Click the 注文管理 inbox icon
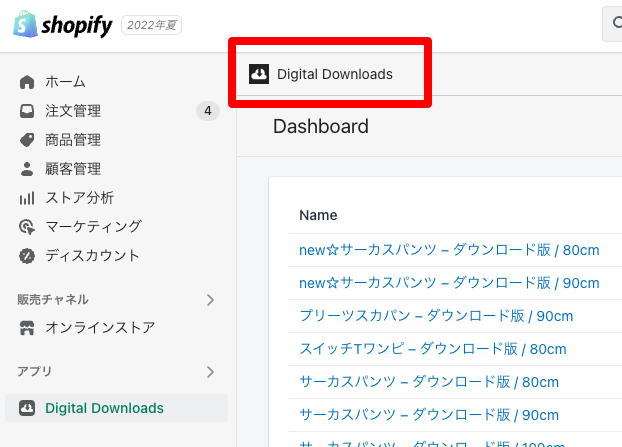Screen dimensions: 622x447 [x=27, y=111]
